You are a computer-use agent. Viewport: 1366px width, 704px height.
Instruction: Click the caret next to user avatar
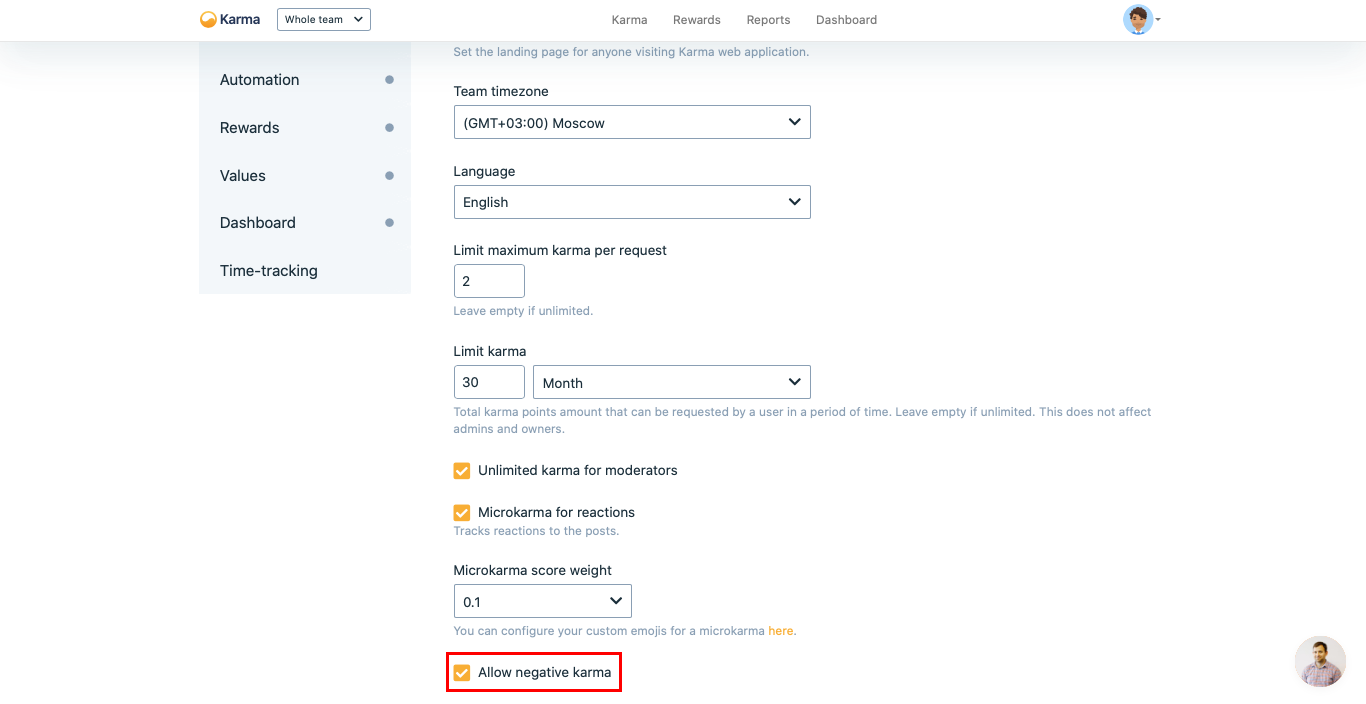point(1158,20)
